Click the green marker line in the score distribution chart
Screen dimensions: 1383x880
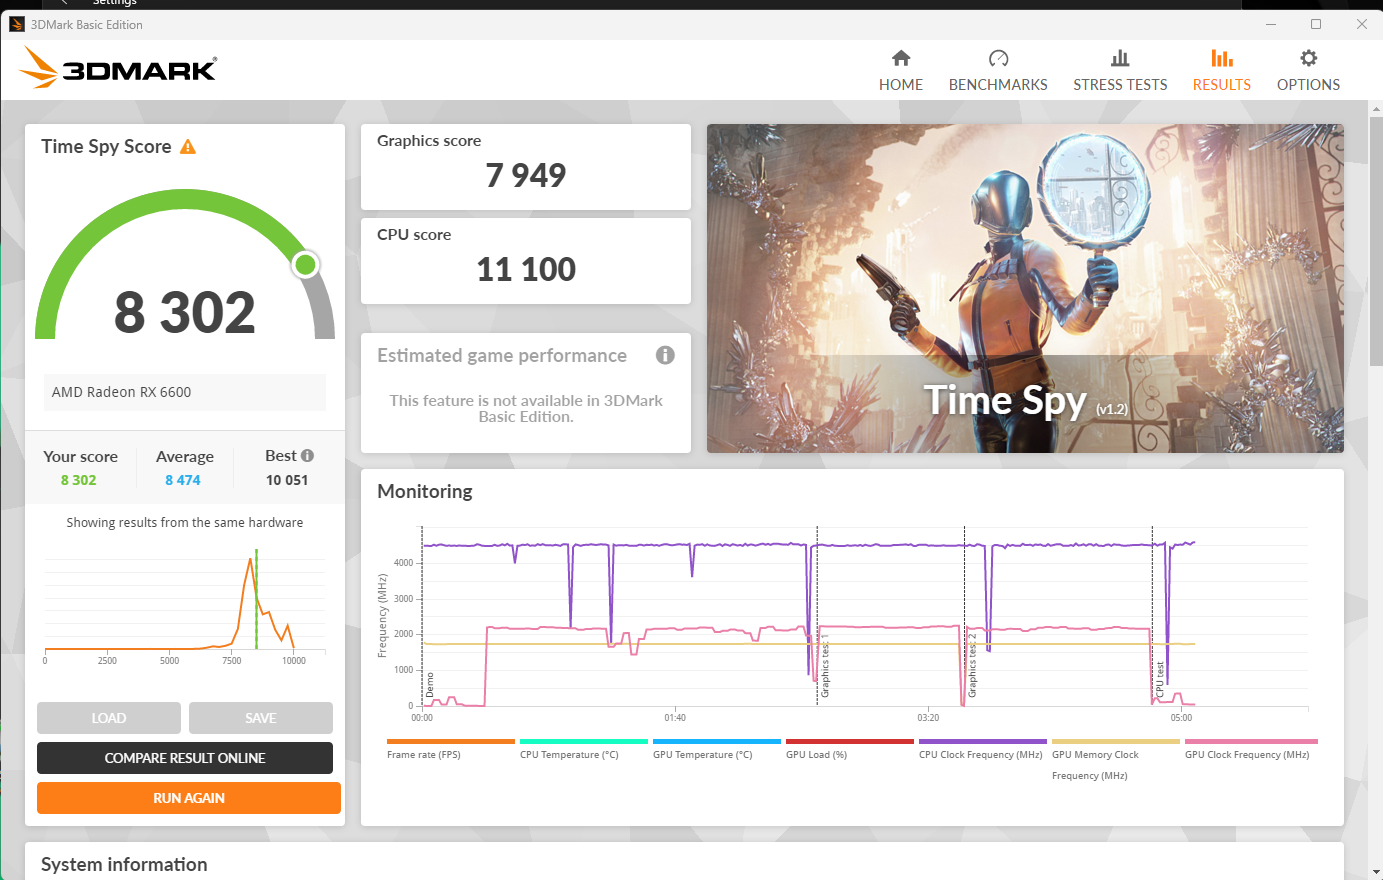pyautogui.click(x=256, y=599)
